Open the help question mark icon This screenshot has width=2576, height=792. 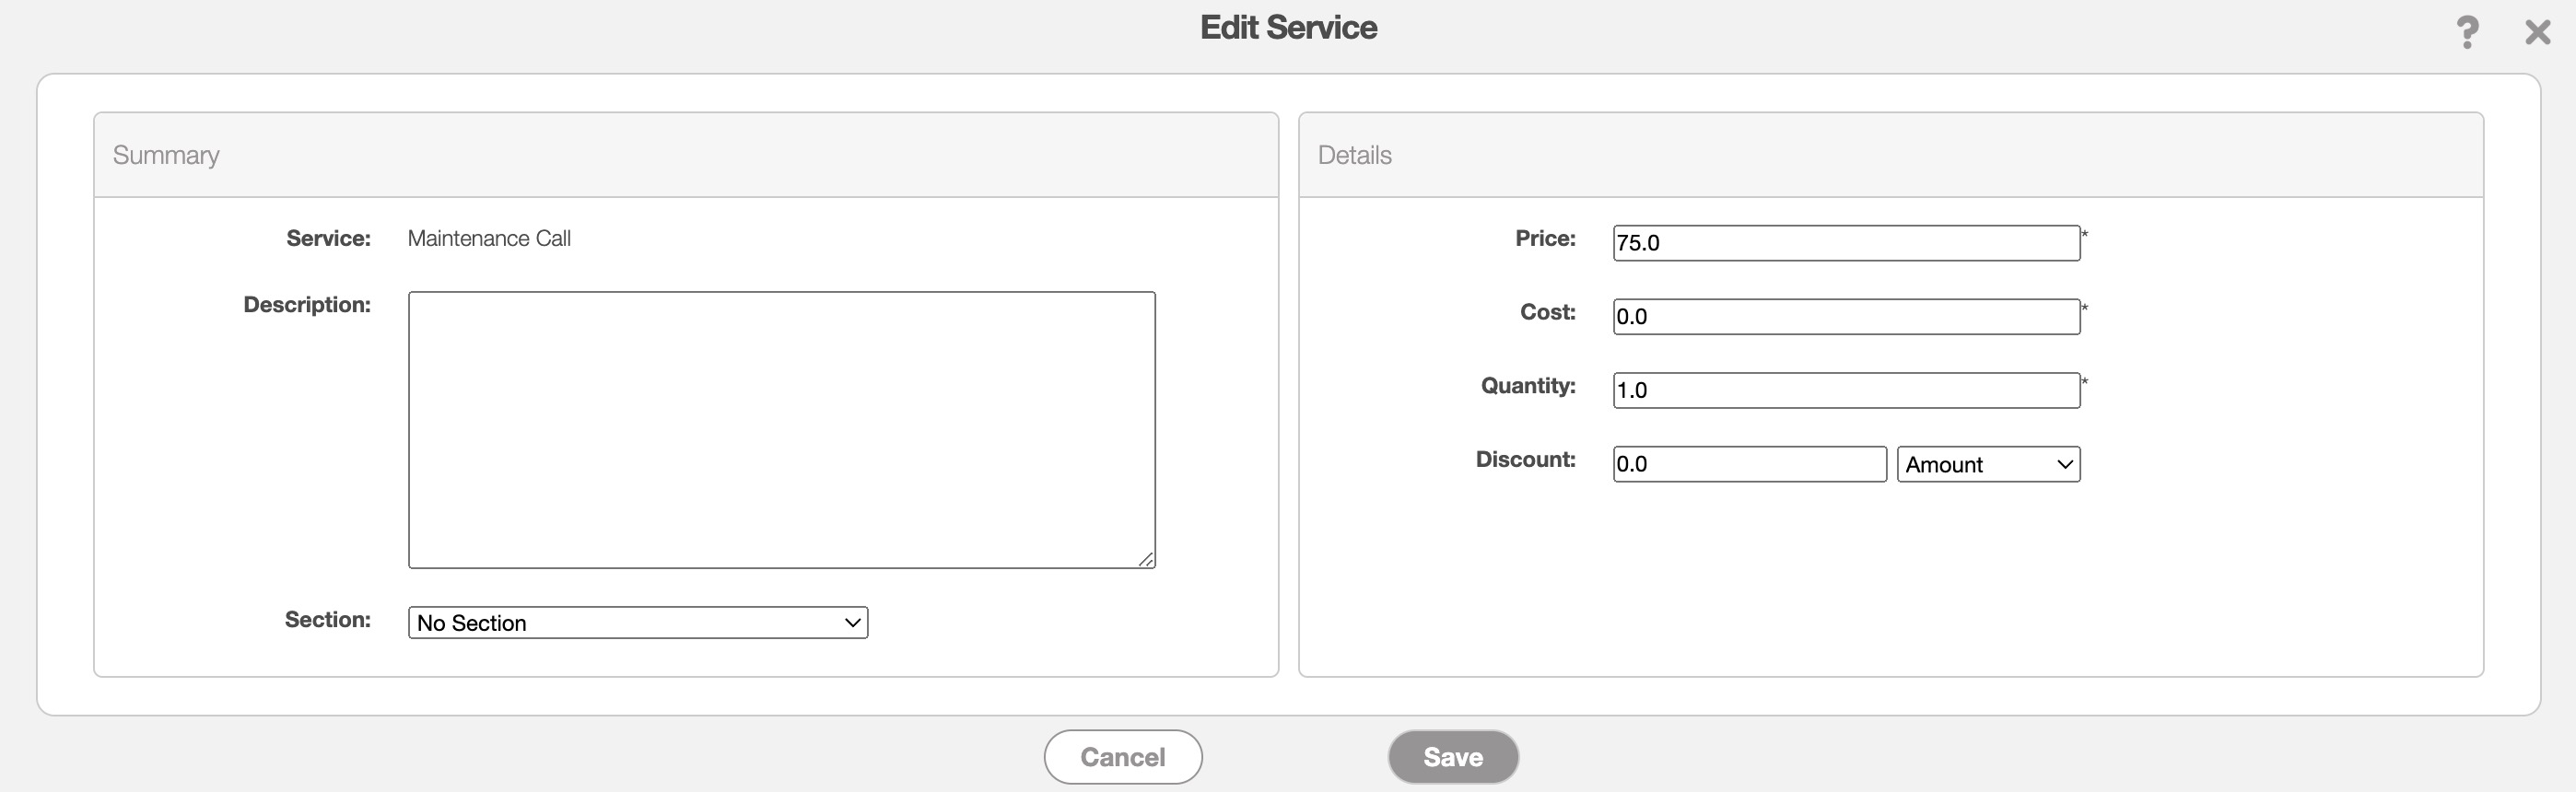coord(2467,32)
